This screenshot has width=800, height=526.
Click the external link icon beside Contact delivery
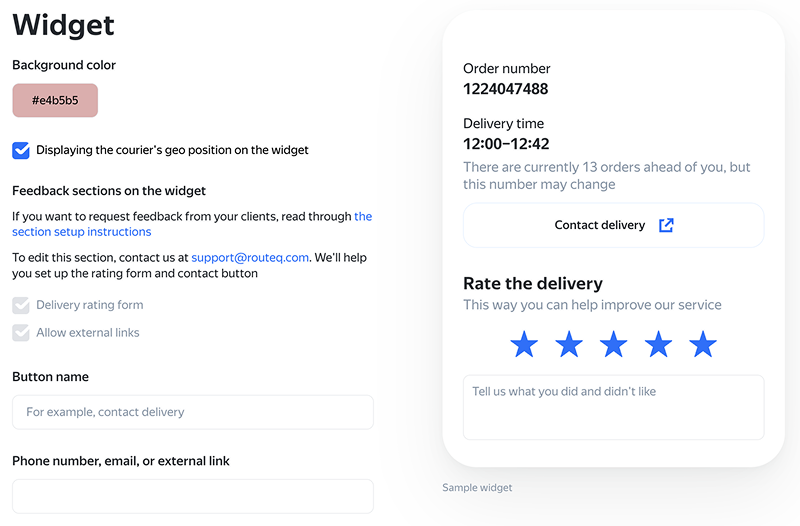pyautogui.click(x=666, y=225)
